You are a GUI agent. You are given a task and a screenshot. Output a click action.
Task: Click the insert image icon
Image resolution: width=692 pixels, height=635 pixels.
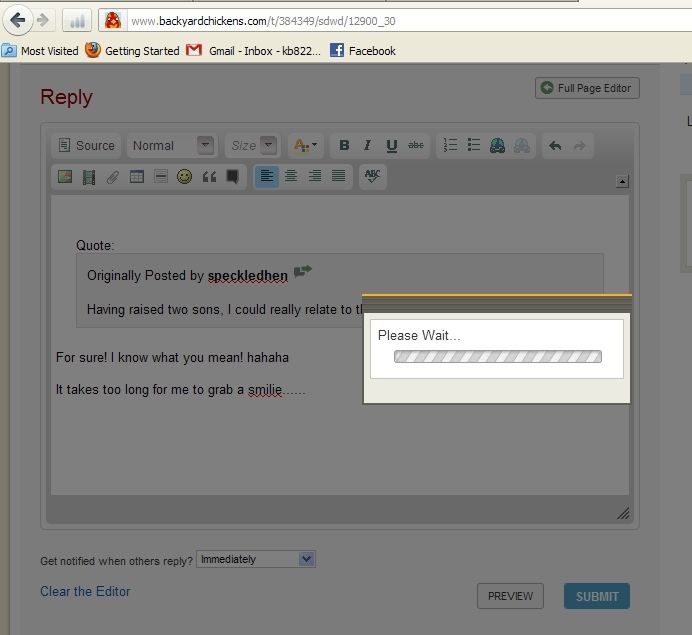(65, 177)
